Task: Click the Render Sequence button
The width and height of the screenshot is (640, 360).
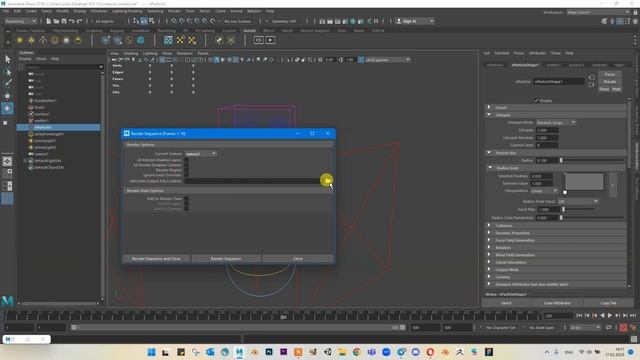Action: (226, 258)
